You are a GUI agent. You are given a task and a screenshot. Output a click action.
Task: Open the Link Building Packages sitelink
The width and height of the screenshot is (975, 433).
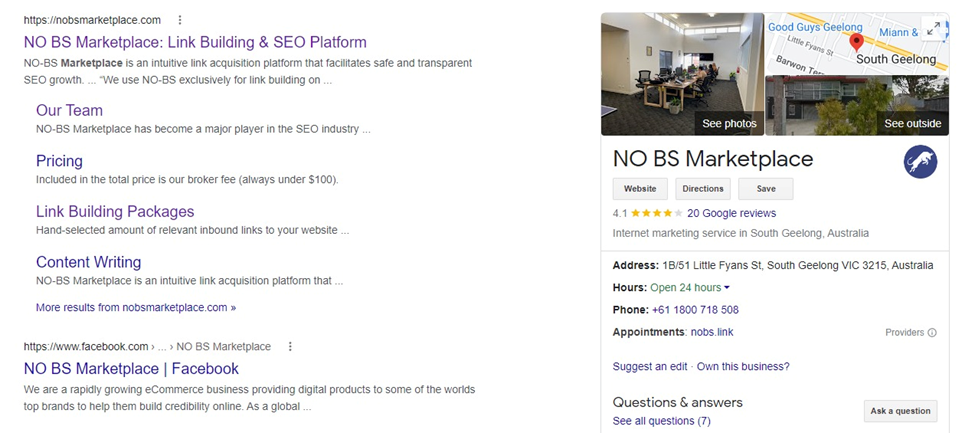[x=115, y=211]
